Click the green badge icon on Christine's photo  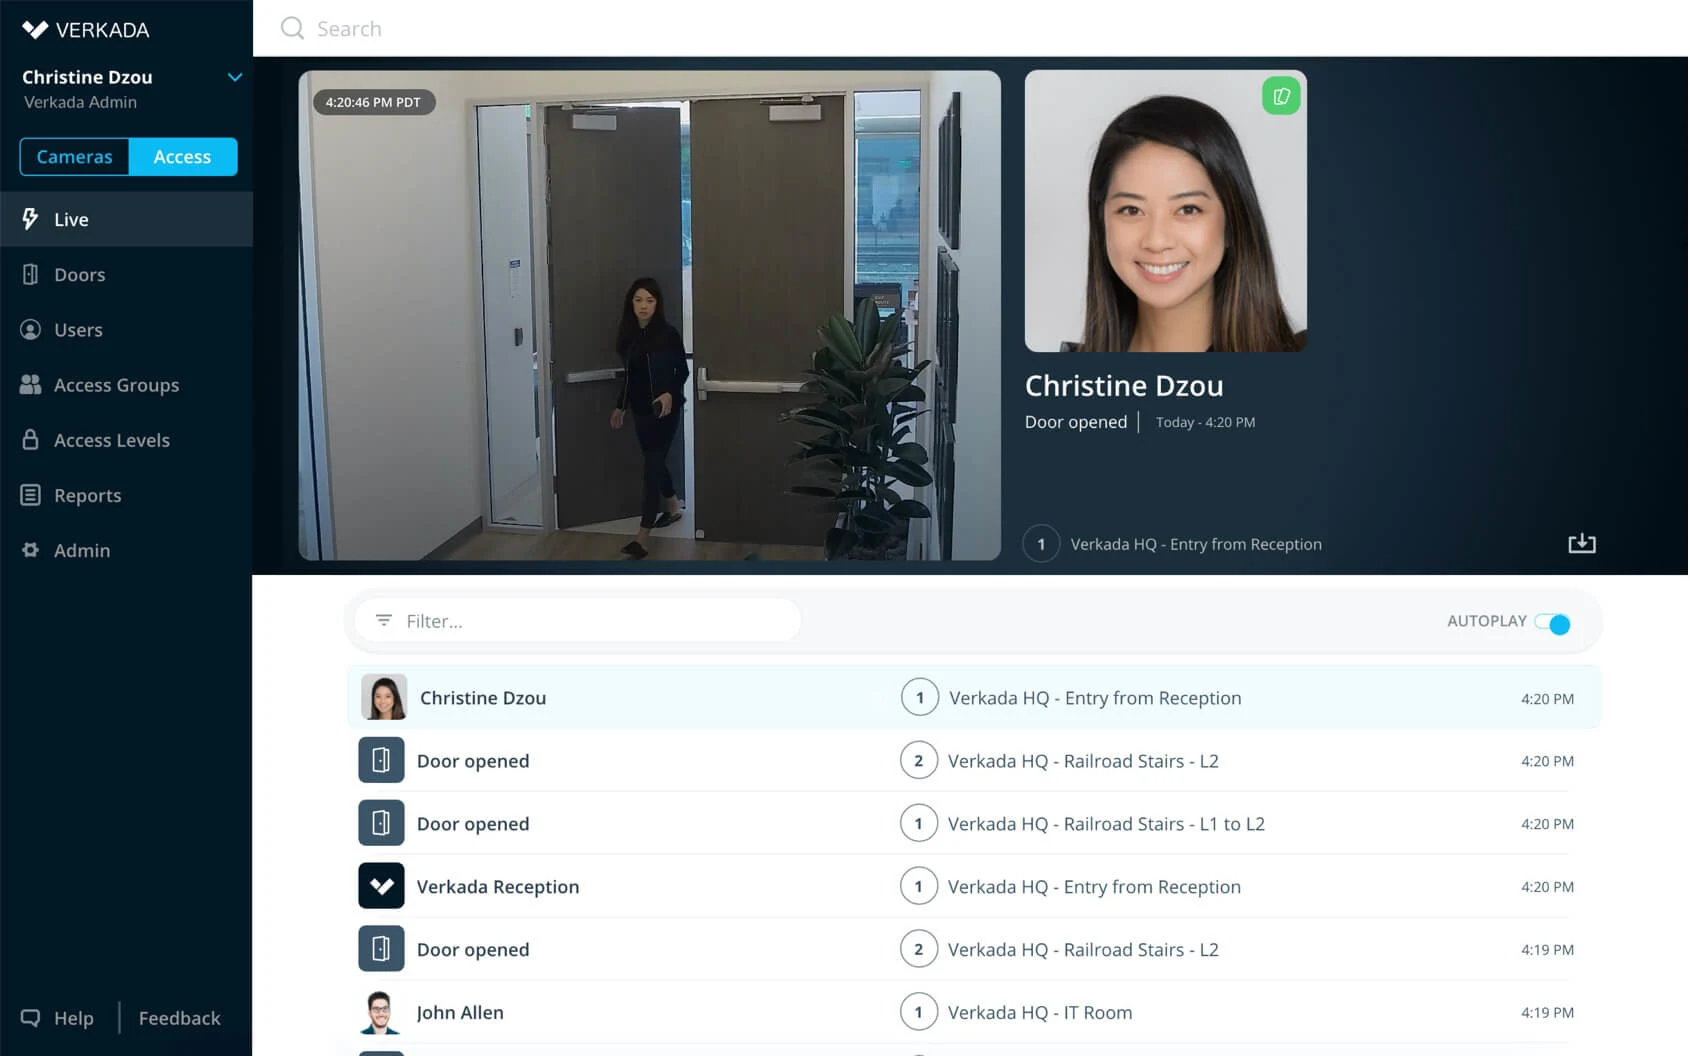[1281, 96]
